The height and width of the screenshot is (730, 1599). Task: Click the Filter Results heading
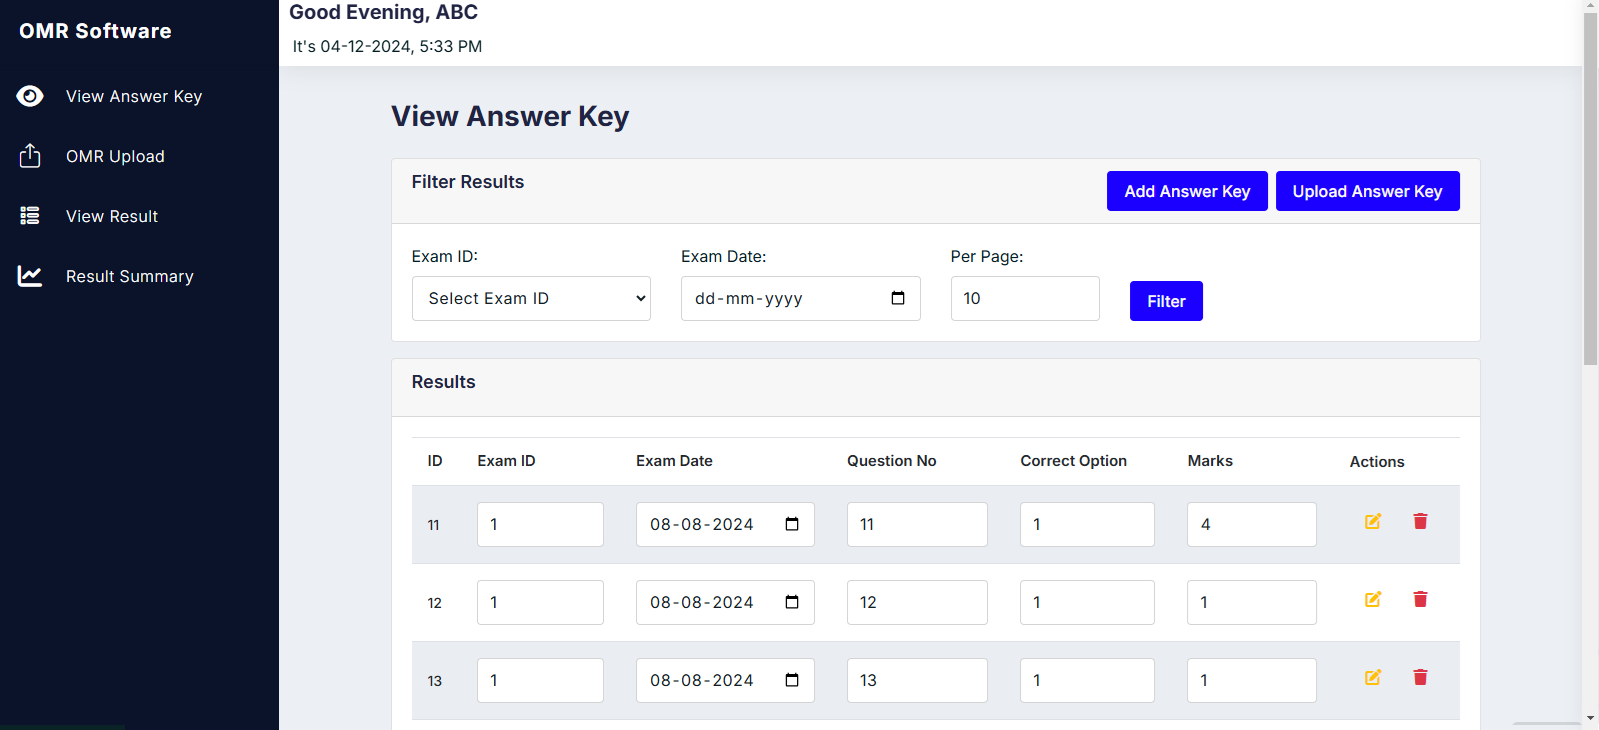468,182
